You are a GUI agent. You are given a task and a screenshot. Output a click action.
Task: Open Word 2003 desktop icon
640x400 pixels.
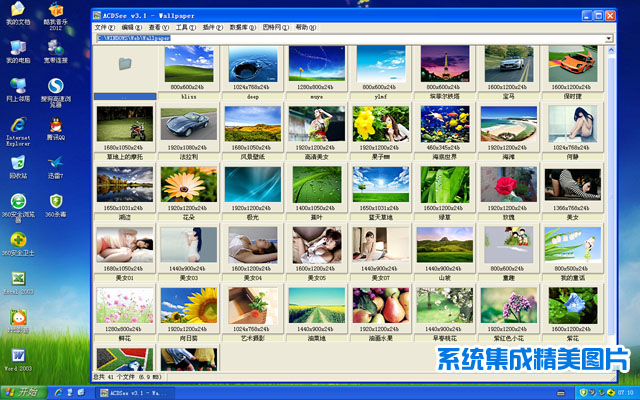tap(18, 359)
